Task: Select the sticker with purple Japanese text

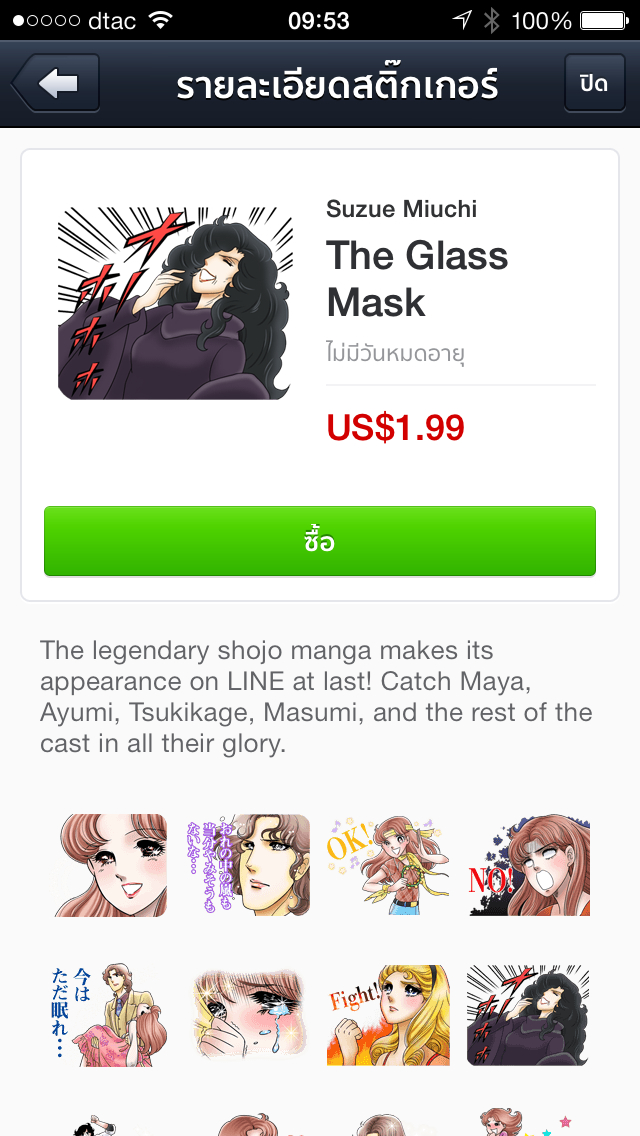Action: click(249, 865)
